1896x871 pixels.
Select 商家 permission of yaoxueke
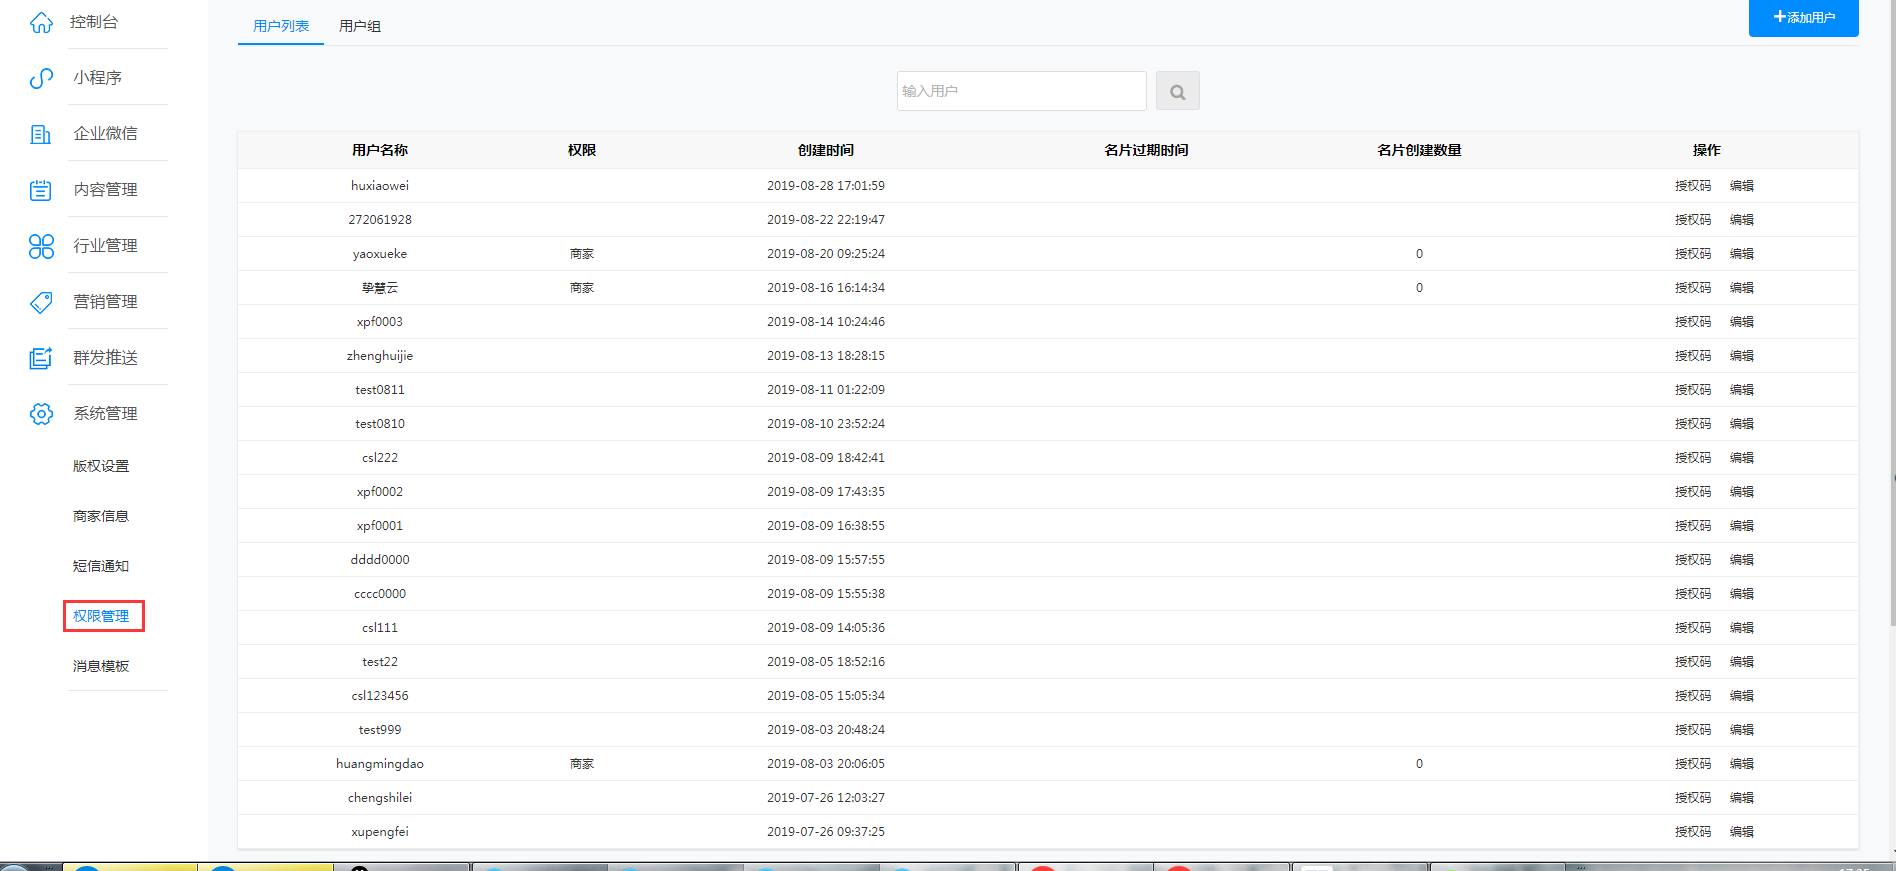pos(582,254)
